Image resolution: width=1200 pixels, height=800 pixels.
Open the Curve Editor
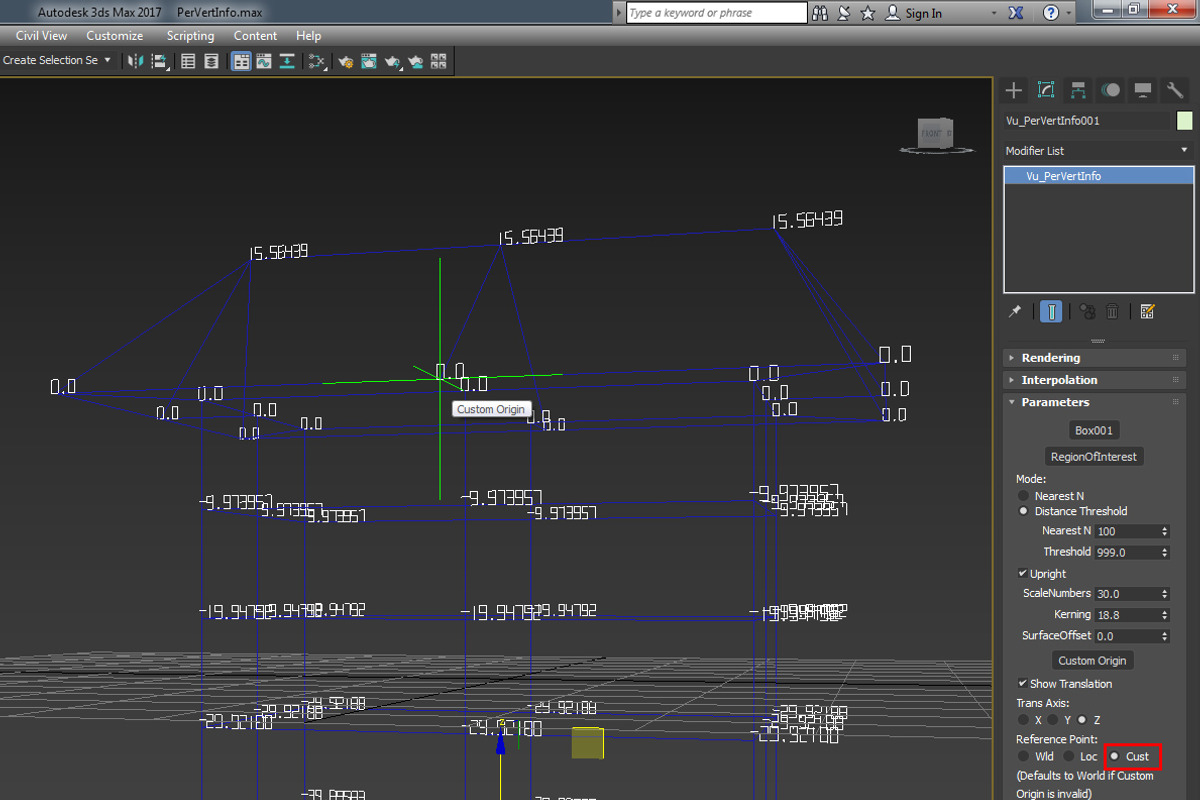264,61
